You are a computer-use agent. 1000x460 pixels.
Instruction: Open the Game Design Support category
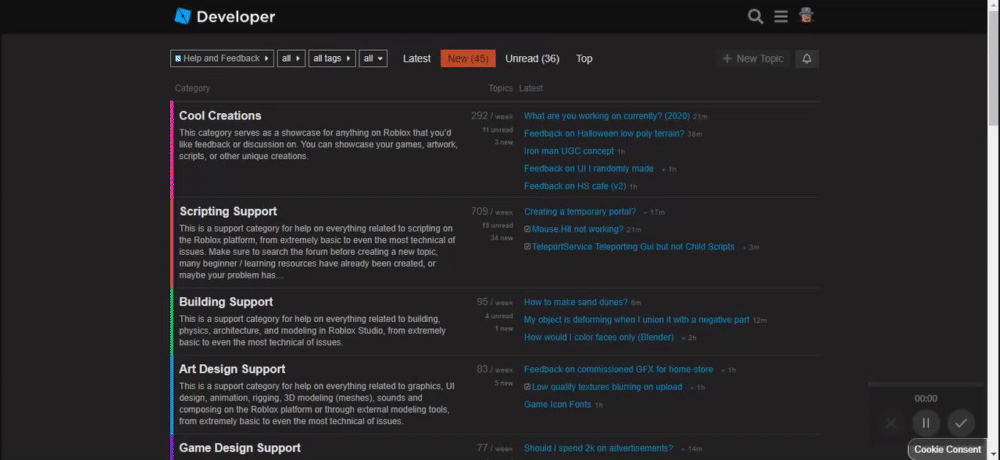240,448
